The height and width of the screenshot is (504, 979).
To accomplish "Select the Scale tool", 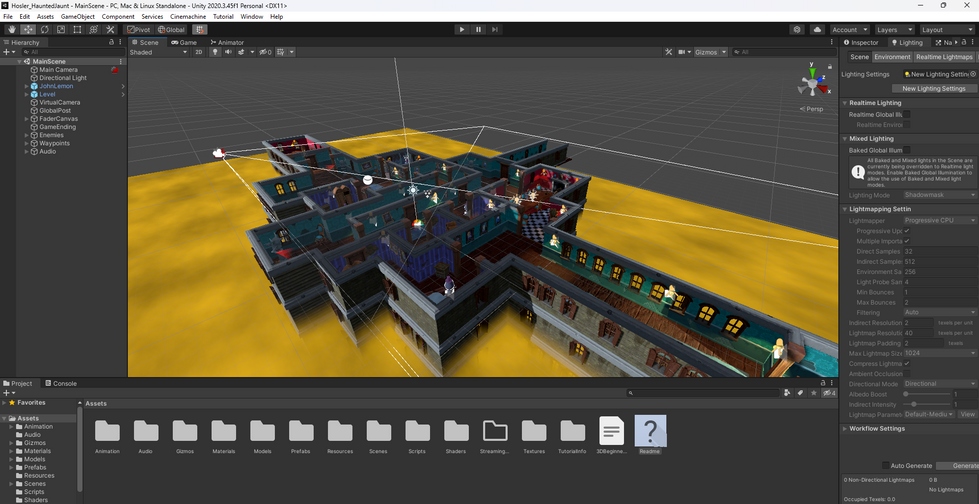I will tap(61, 29).
